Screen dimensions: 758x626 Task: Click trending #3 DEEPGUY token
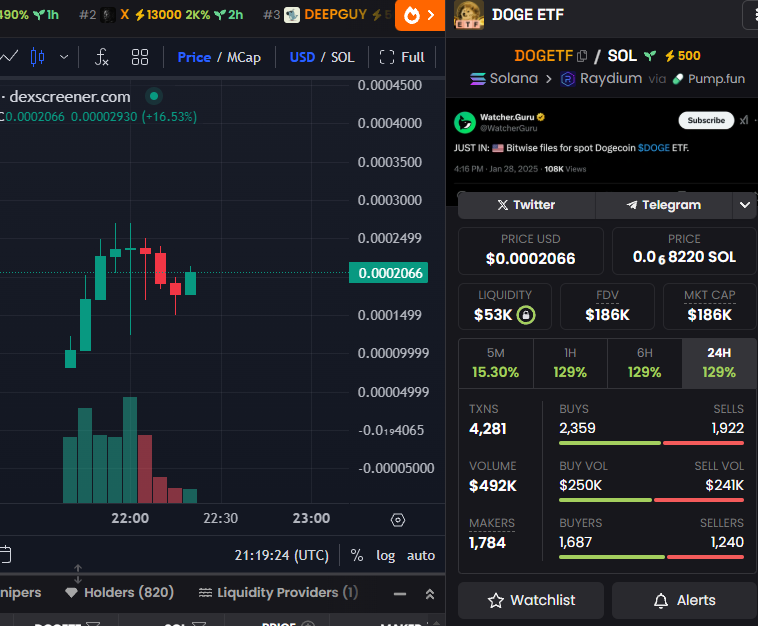pos(327,15)
